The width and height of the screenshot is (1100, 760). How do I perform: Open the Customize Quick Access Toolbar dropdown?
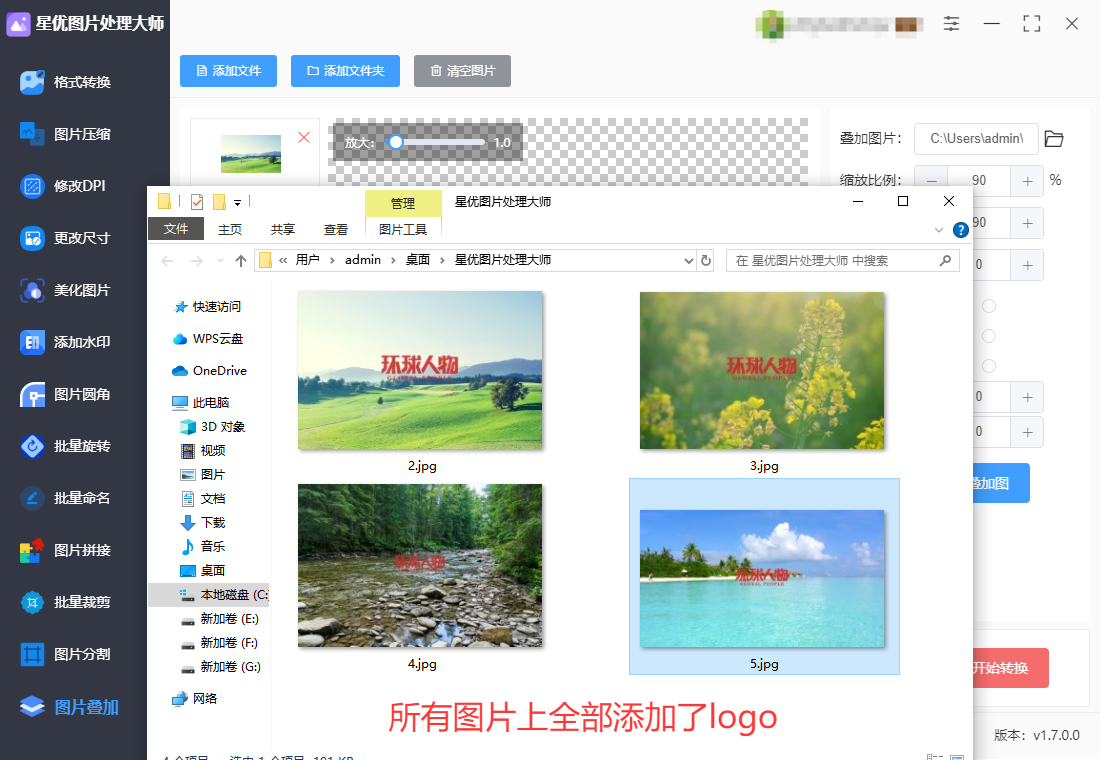coord(237,203)
